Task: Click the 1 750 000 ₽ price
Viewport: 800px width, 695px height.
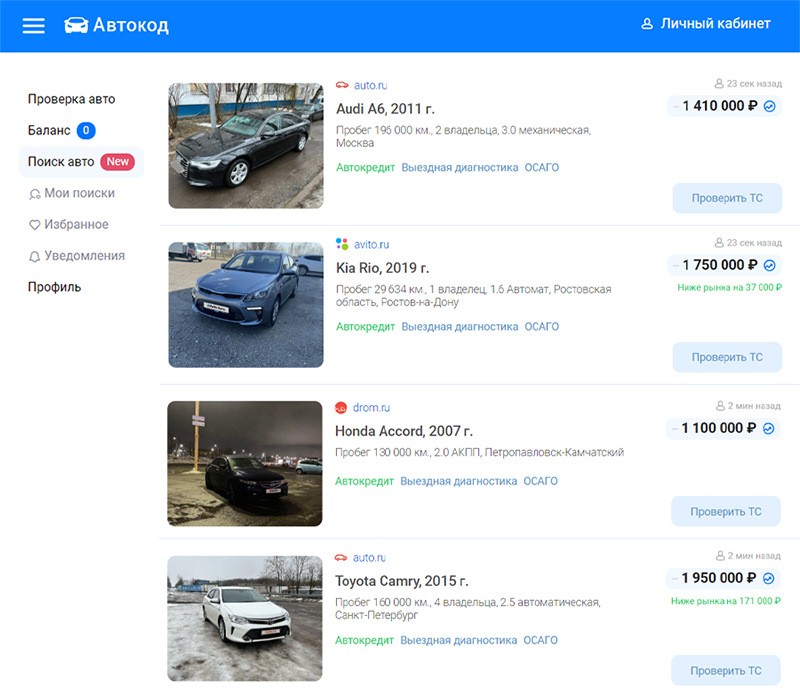Action: tap(720, 265)
